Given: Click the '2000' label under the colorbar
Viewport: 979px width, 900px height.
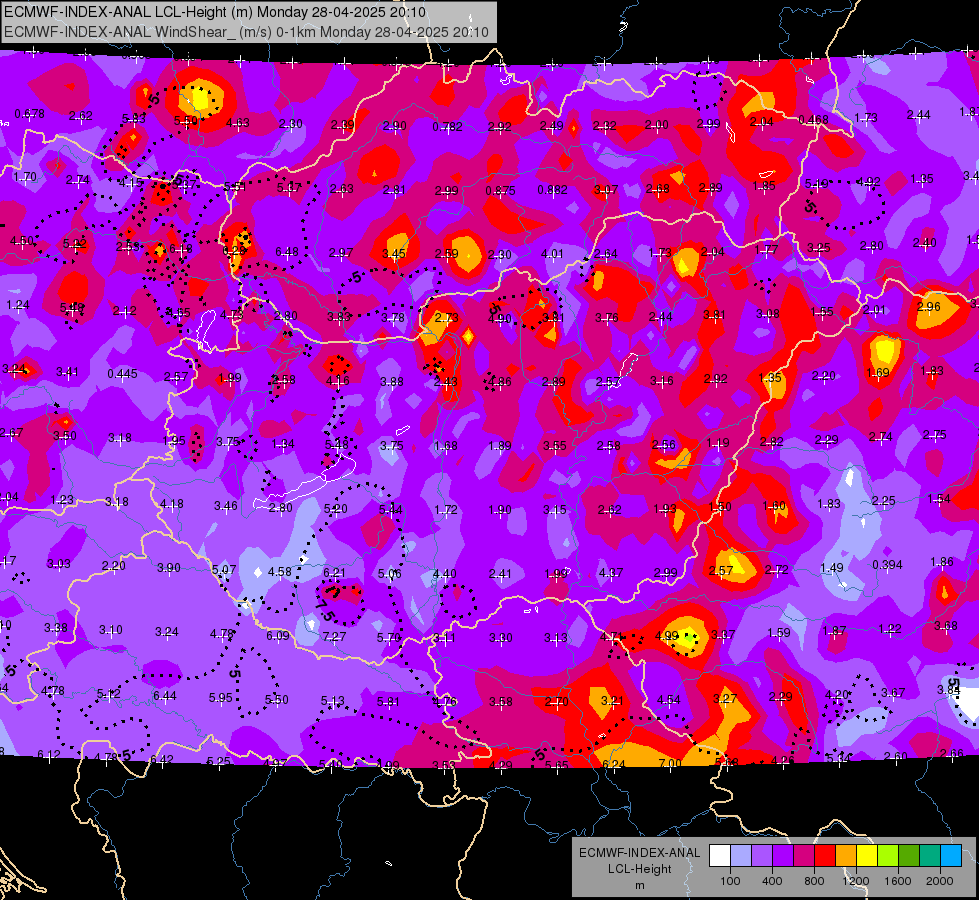Looking at the screenshot, I should pyautogui.click(x=940, y=881).
